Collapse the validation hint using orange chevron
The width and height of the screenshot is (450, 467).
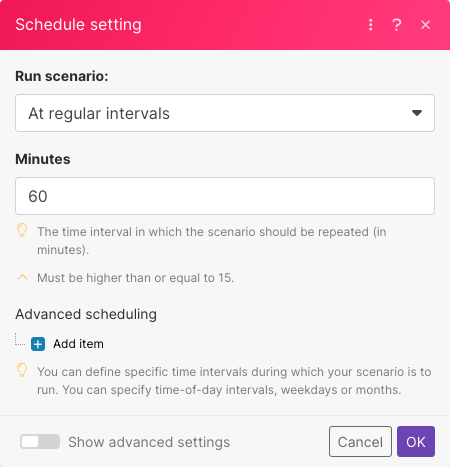(x=22, y=277)
